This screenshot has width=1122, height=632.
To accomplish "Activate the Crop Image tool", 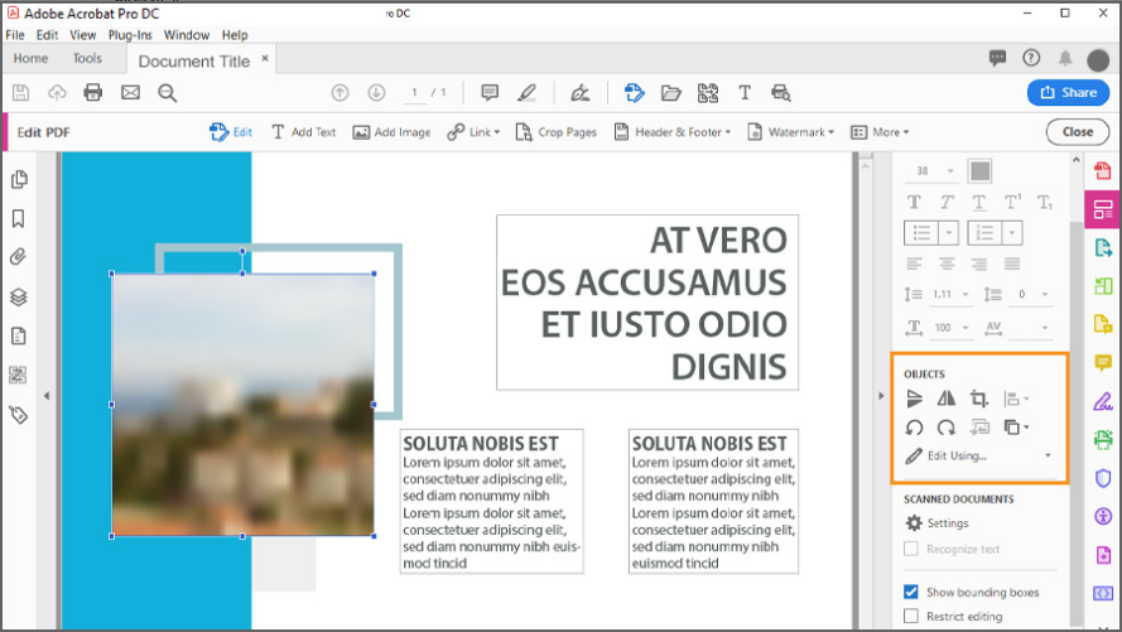I will point(979,398).
